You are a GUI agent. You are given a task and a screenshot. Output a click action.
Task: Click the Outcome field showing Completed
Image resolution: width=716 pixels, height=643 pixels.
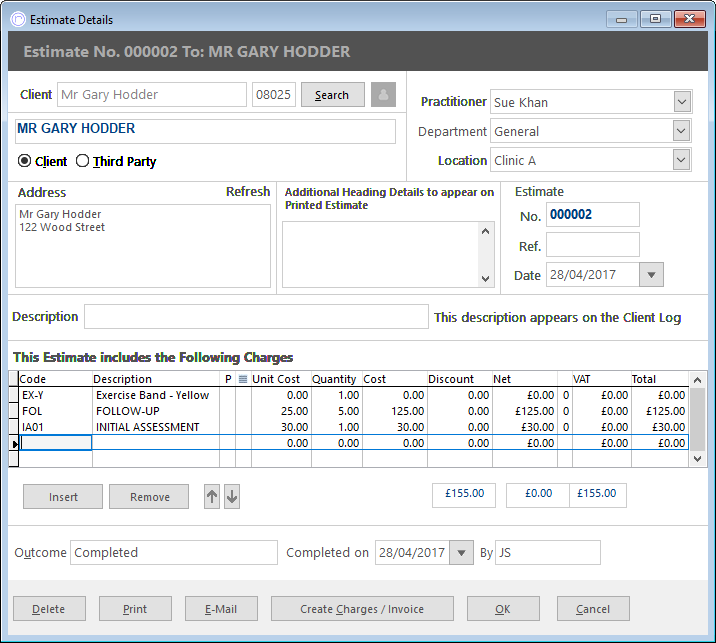[174, 553]
